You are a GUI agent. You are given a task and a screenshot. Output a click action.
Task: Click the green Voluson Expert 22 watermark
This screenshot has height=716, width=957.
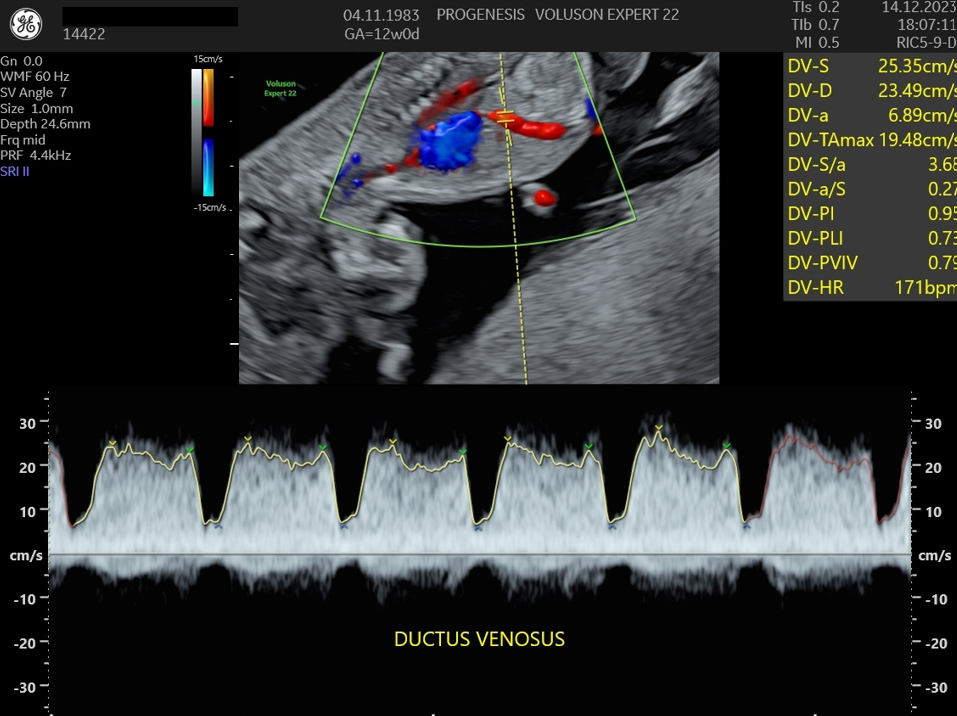tap(281, 89)
